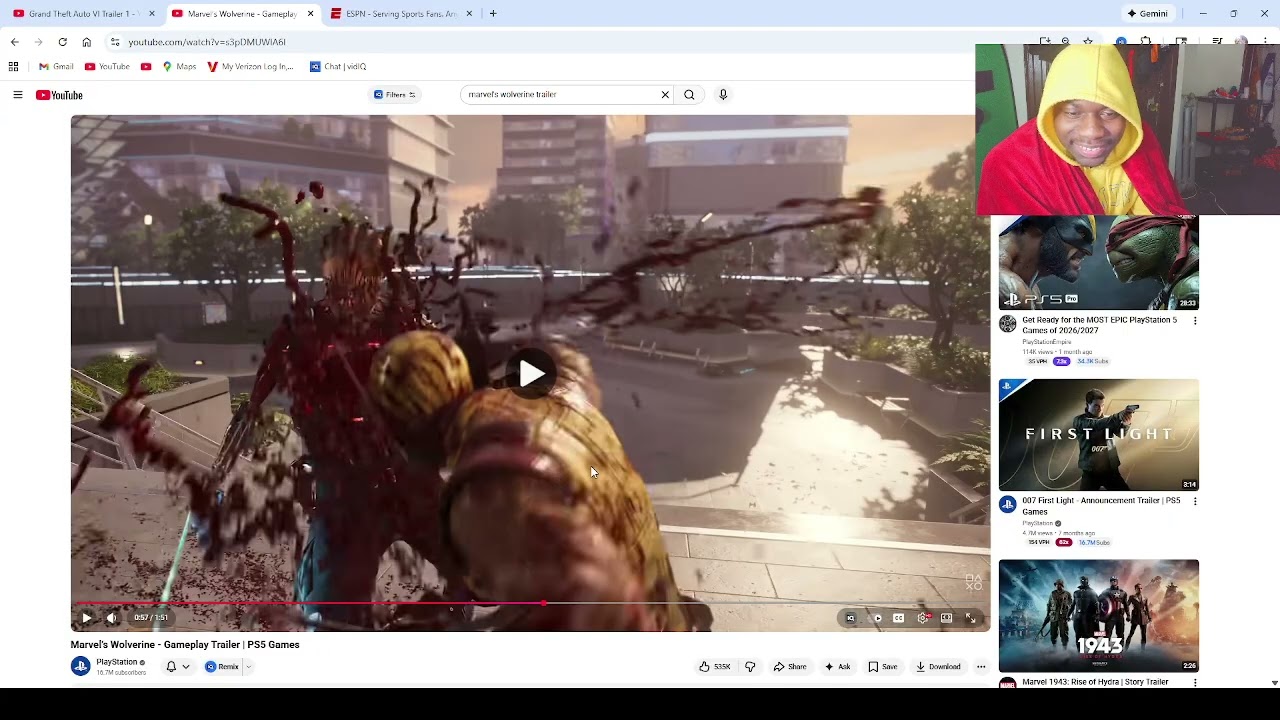1280x720 pixels.
Task: Open options menu for Marvel 1943 video
Action: [1194, 682]
